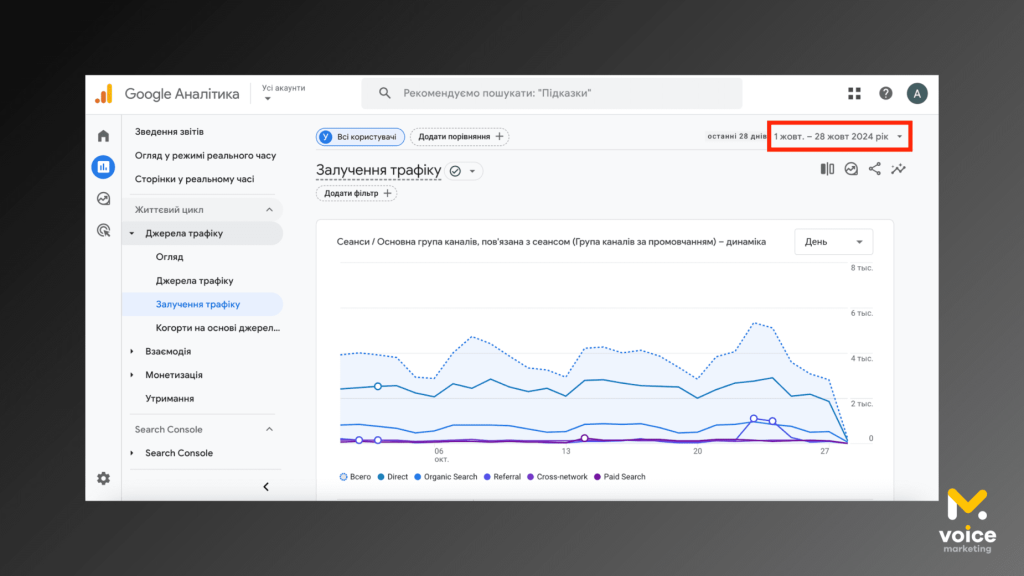Screen dimensions: 1024x576
Task: Open Огляд у режимі реального часу
Action: click(205, 156)
